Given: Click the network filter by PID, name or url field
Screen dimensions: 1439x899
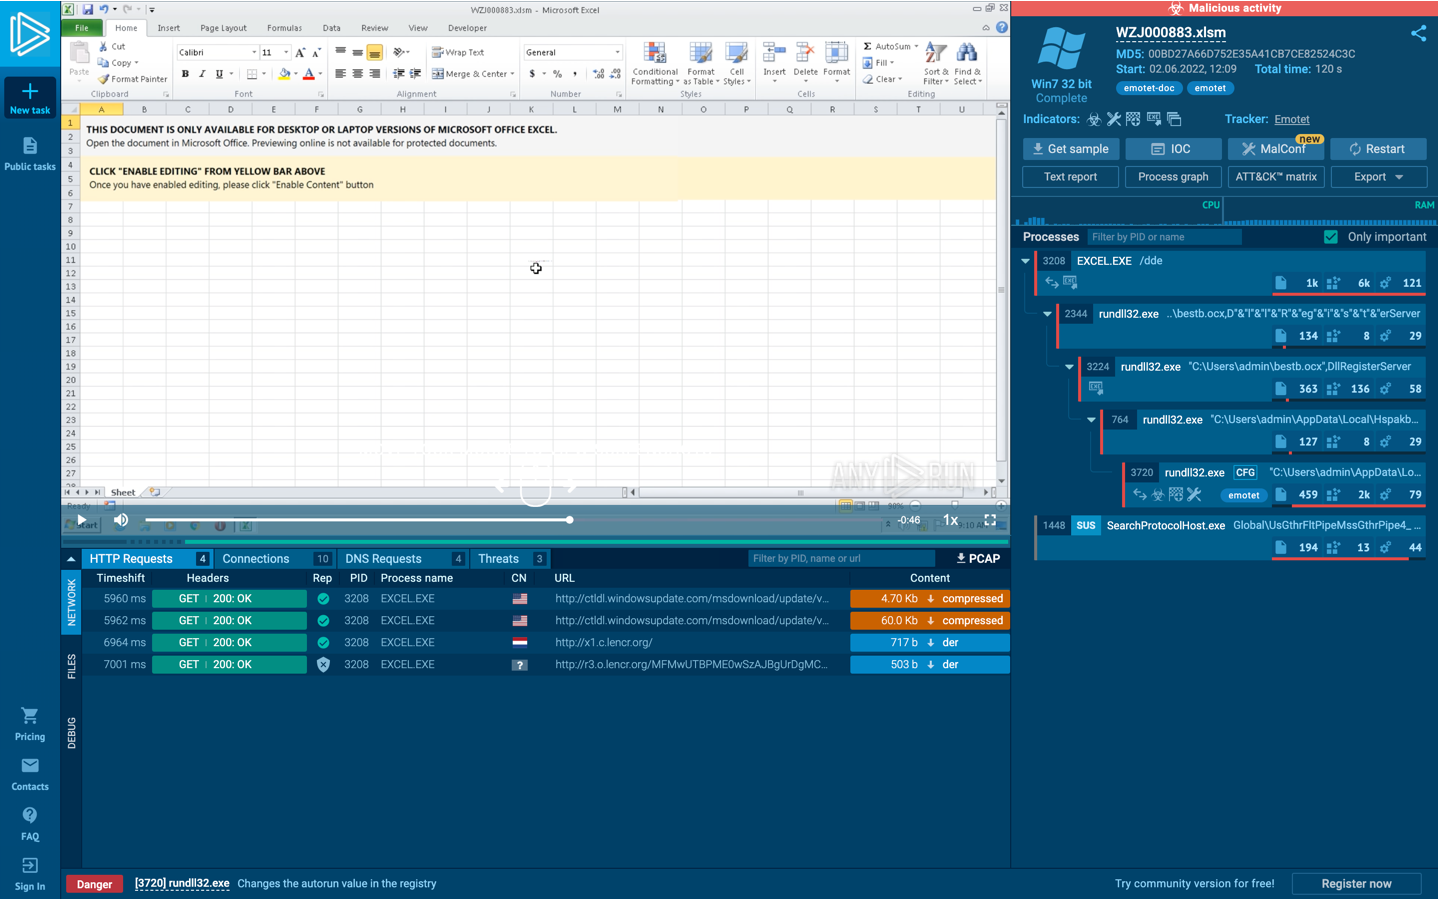Looking at the screenshot, I should pos(841,559).
